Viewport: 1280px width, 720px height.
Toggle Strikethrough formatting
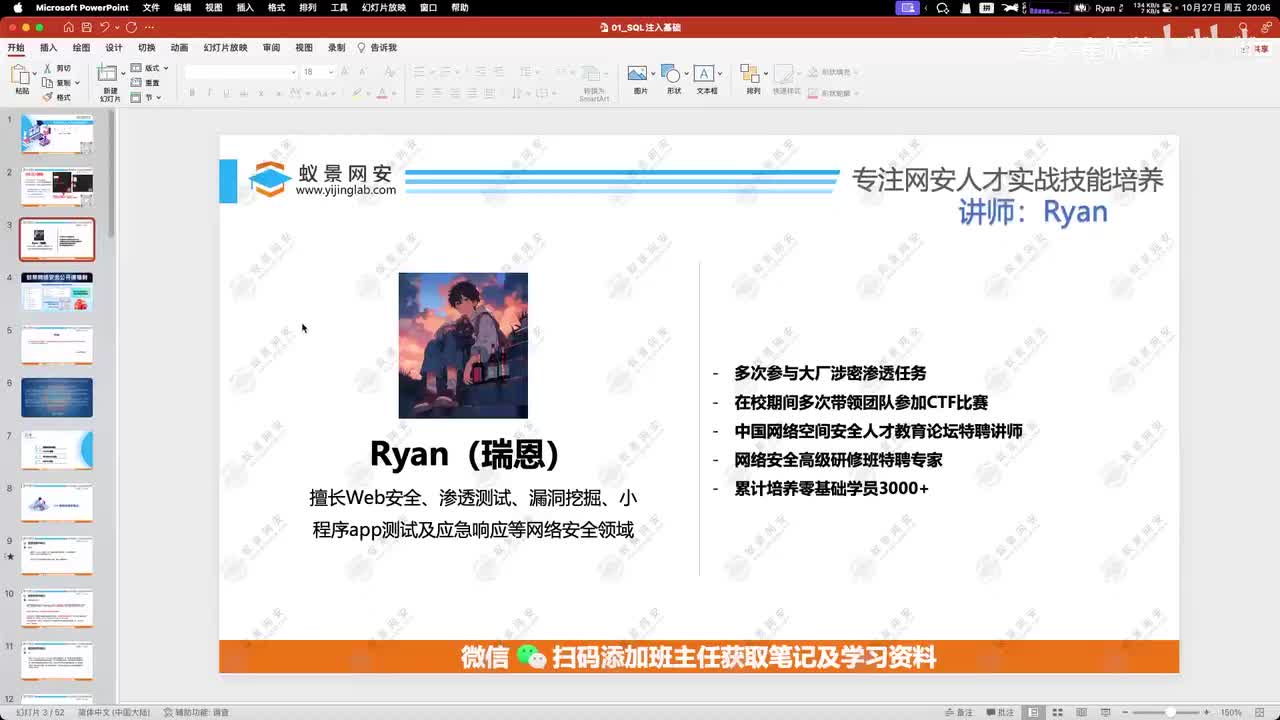[243, 93]
